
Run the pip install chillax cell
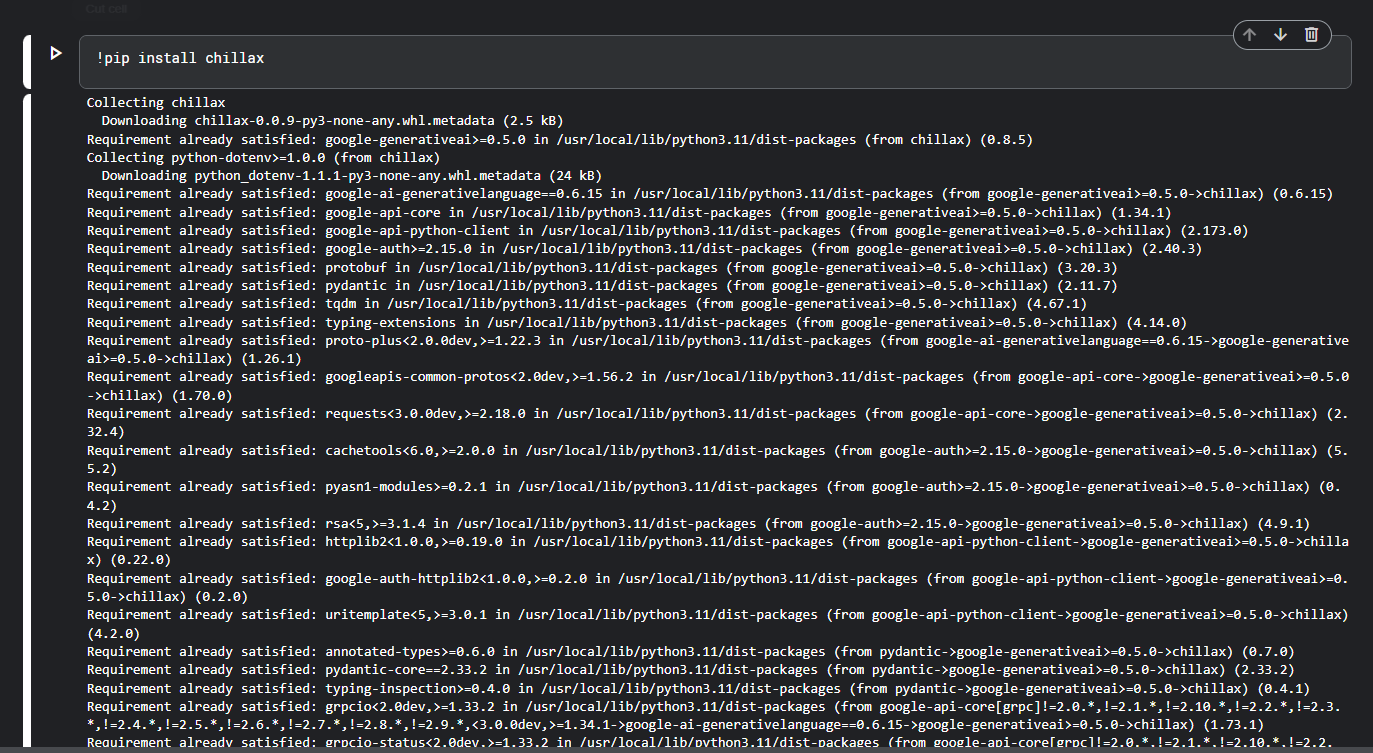56,53
